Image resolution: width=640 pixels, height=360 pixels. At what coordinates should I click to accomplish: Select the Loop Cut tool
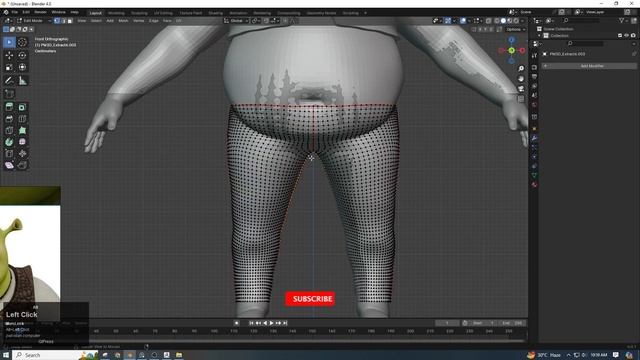point(22,119)
